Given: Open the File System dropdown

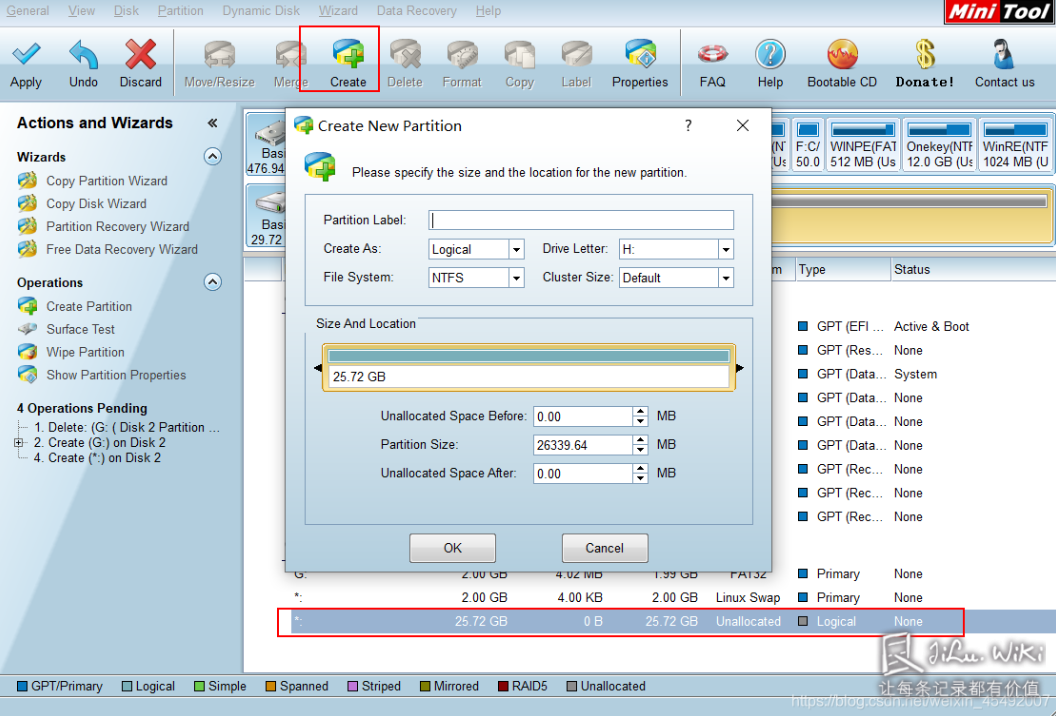Looking at the screenshot, I should pyautogui.click(x=516, y=278).
